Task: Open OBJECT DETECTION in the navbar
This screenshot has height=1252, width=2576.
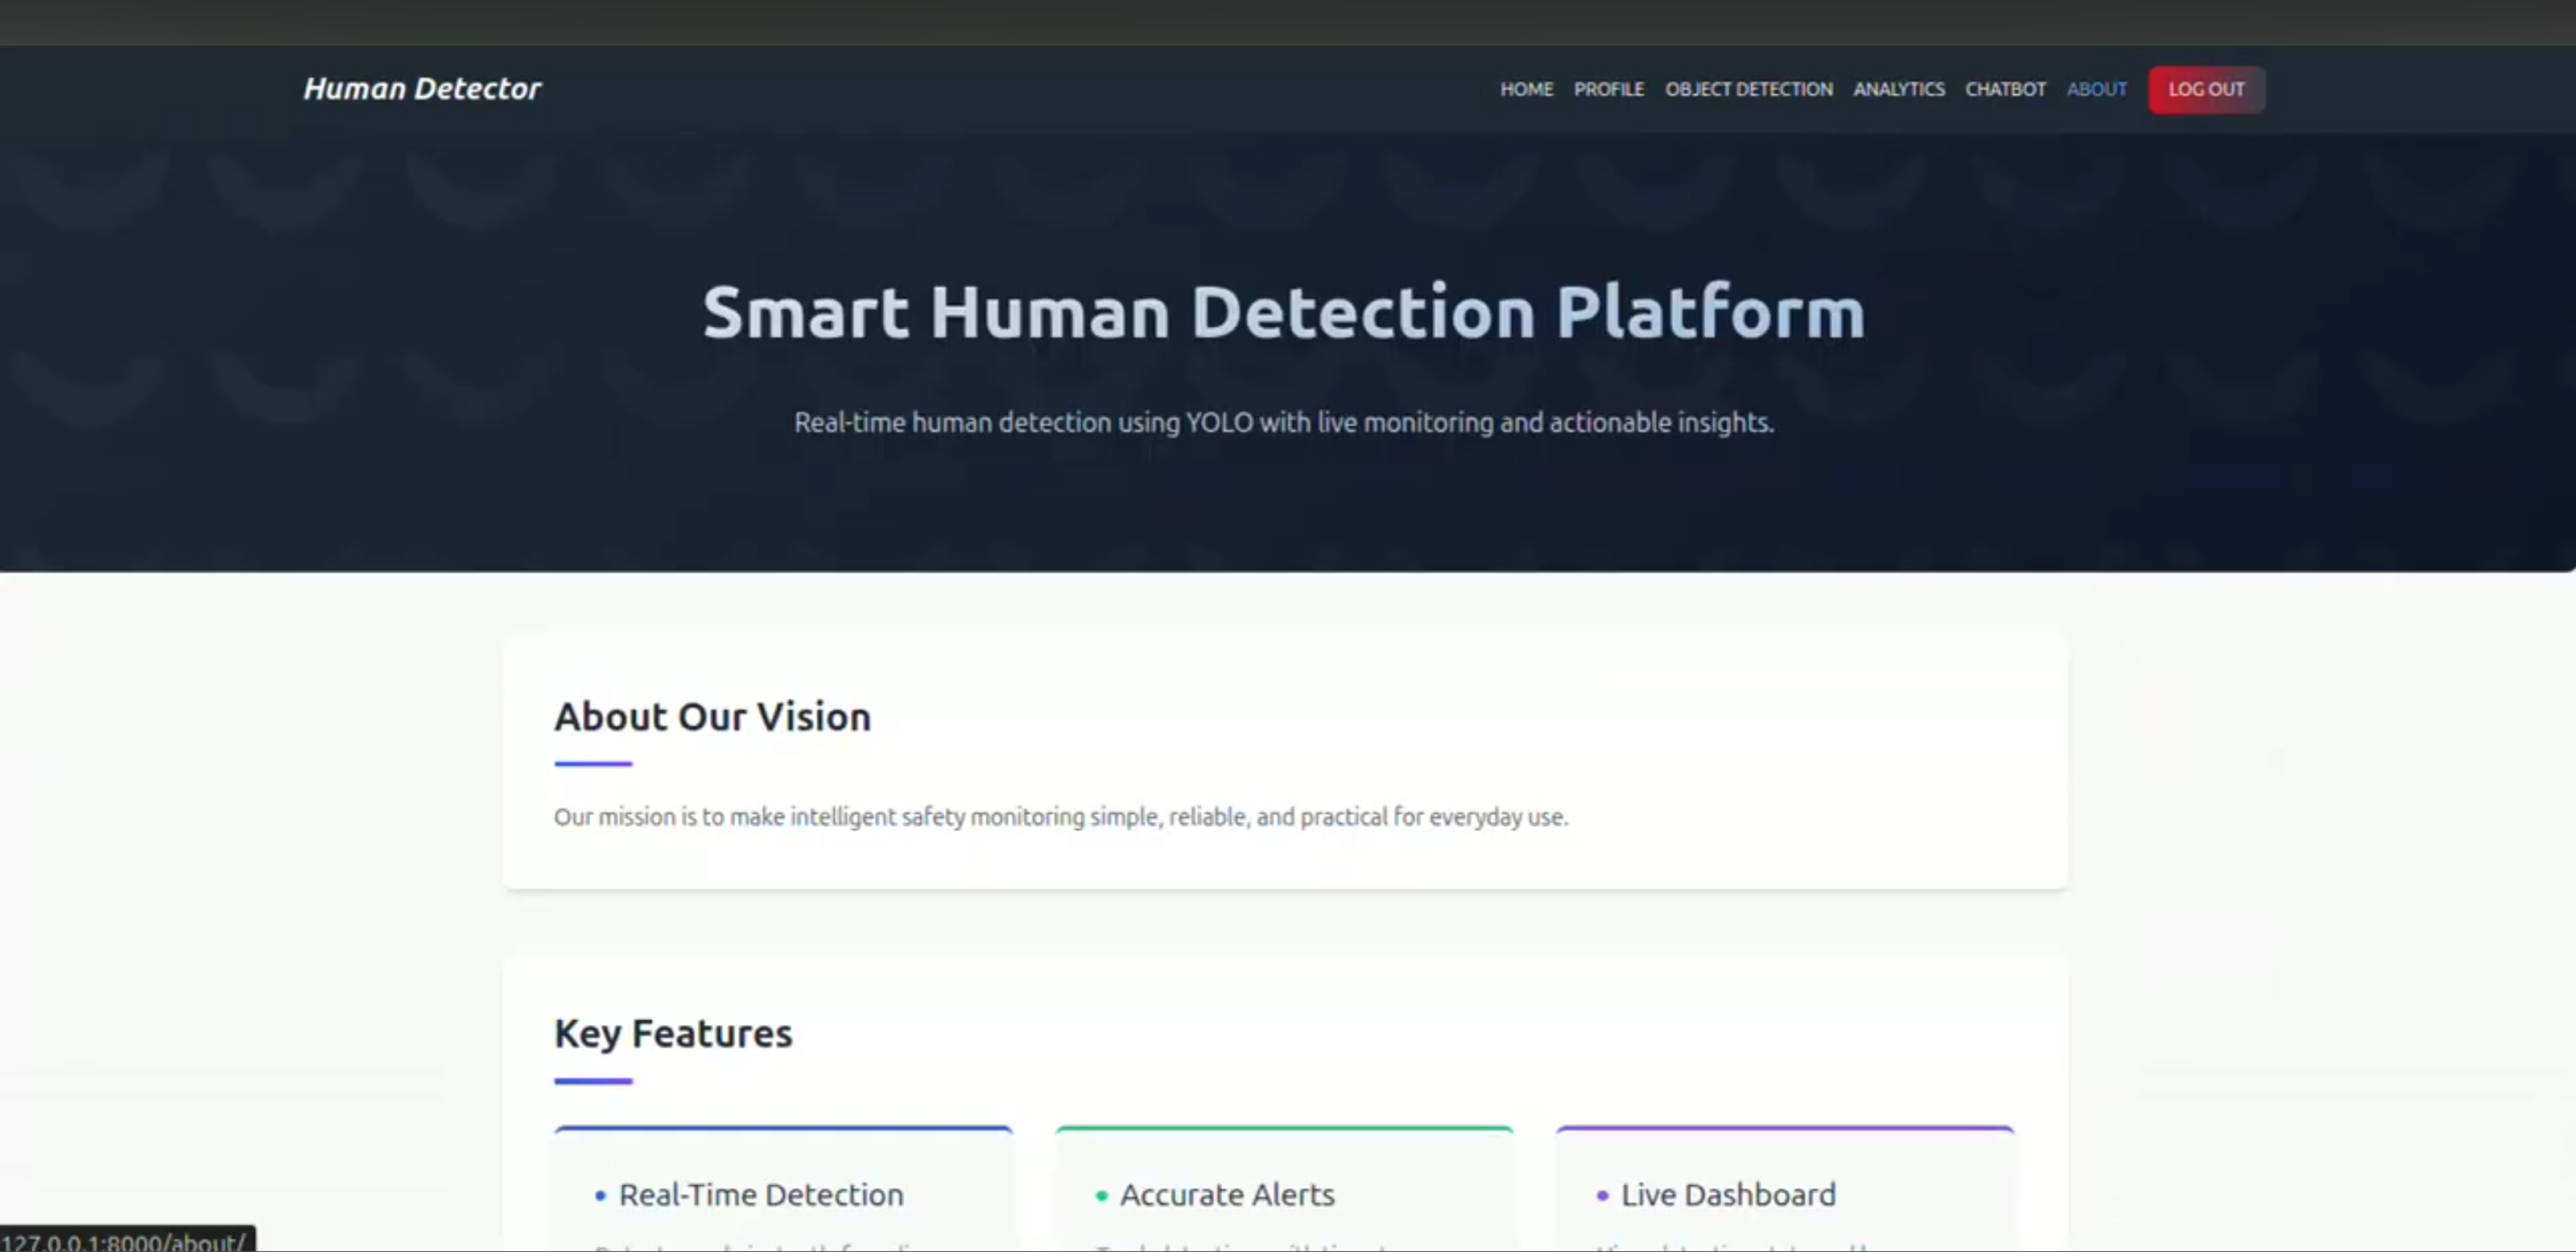Action: point(1748,89)
